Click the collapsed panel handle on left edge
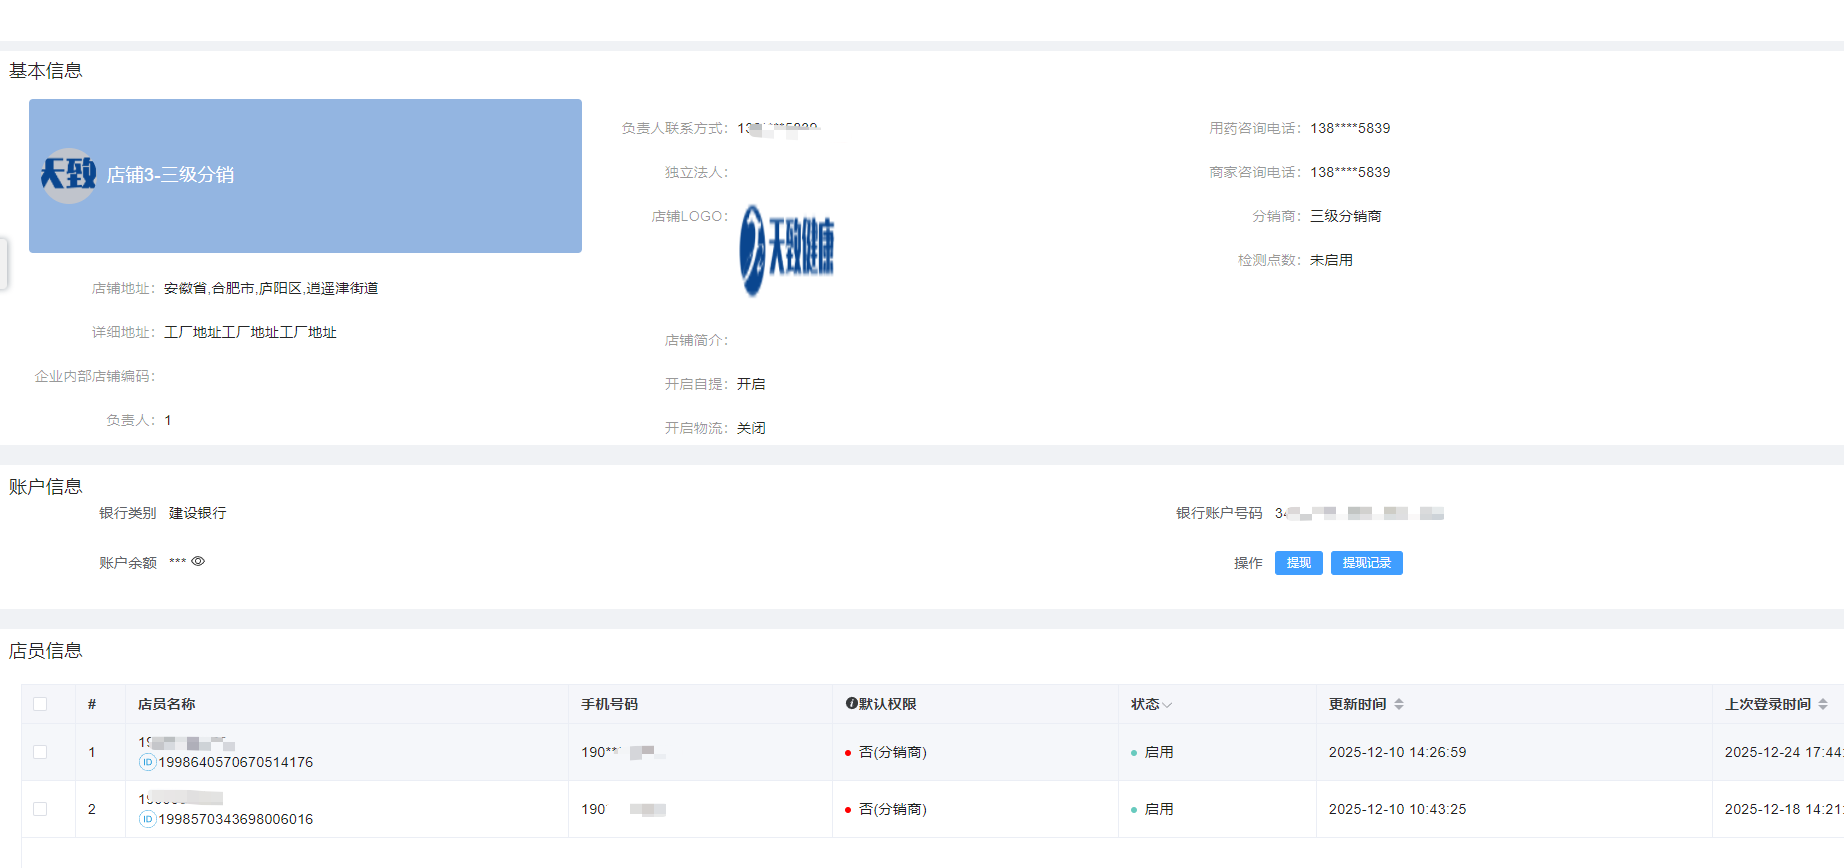This screenshot has height=868, width=1844. [x=3, y=263]
